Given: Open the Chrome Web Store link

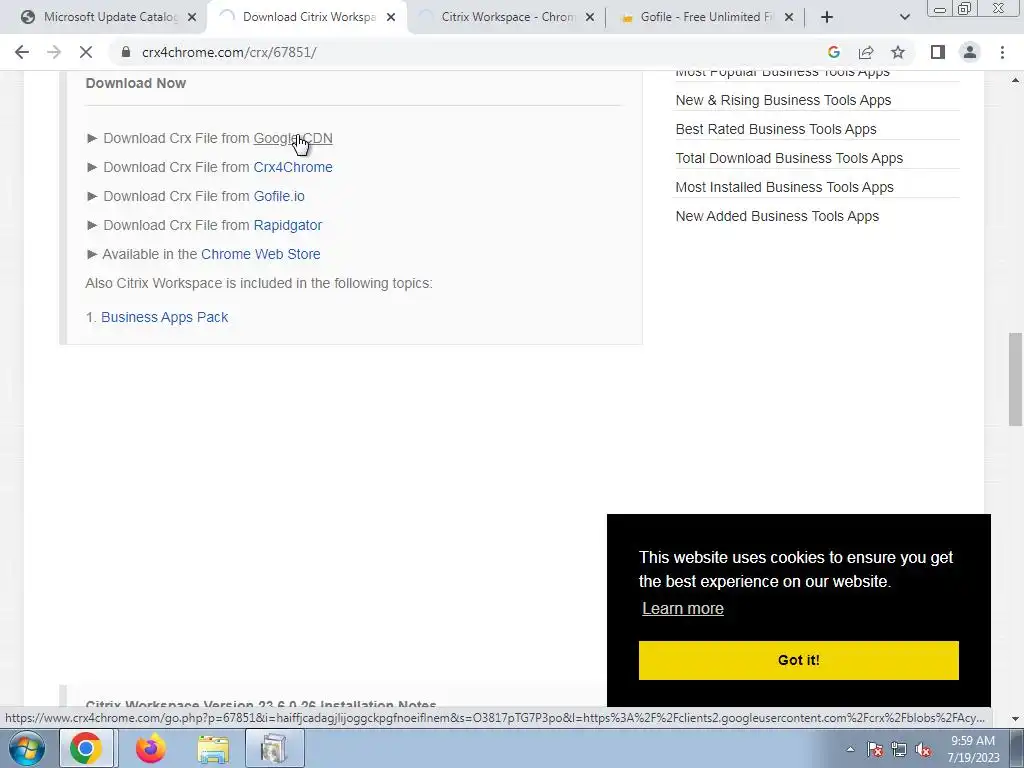Looking at the screenshot, I should (x=261, y=254).
